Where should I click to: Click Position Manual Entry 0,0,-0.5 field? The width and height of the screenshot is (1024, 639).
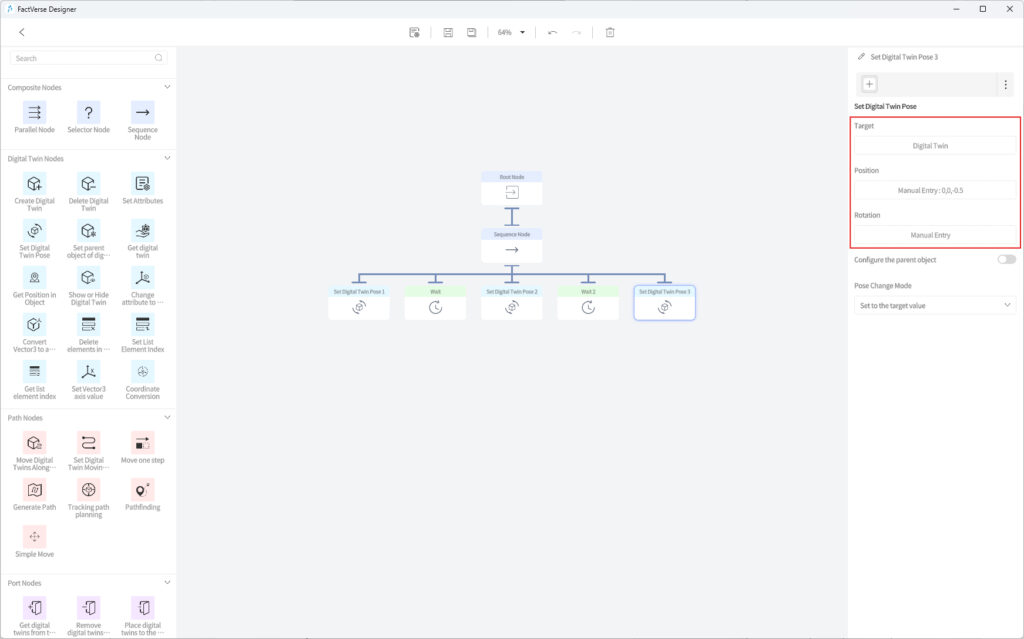[x=935, y=190]
